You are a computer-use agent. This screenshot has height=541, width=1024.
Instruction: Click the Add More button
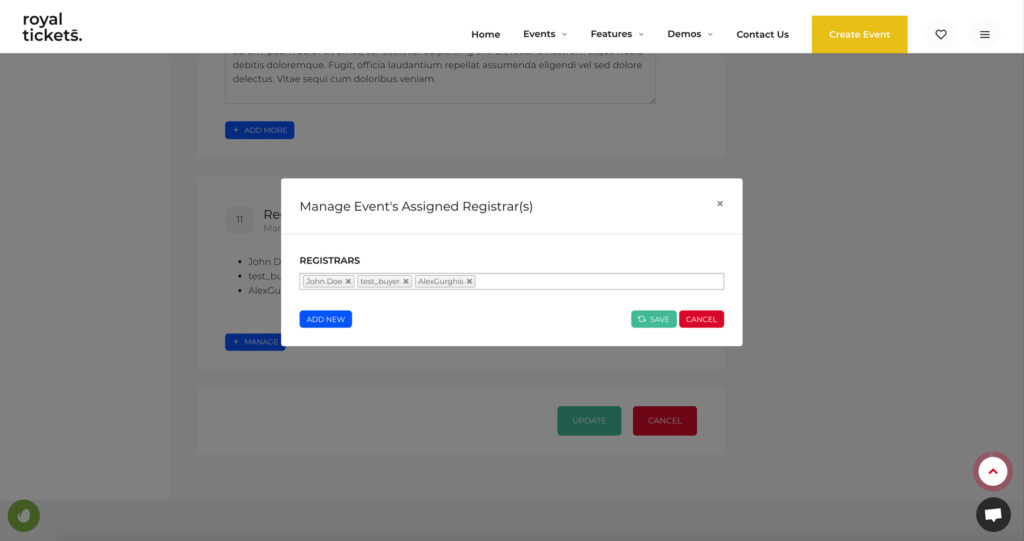[x=259, y=130]
